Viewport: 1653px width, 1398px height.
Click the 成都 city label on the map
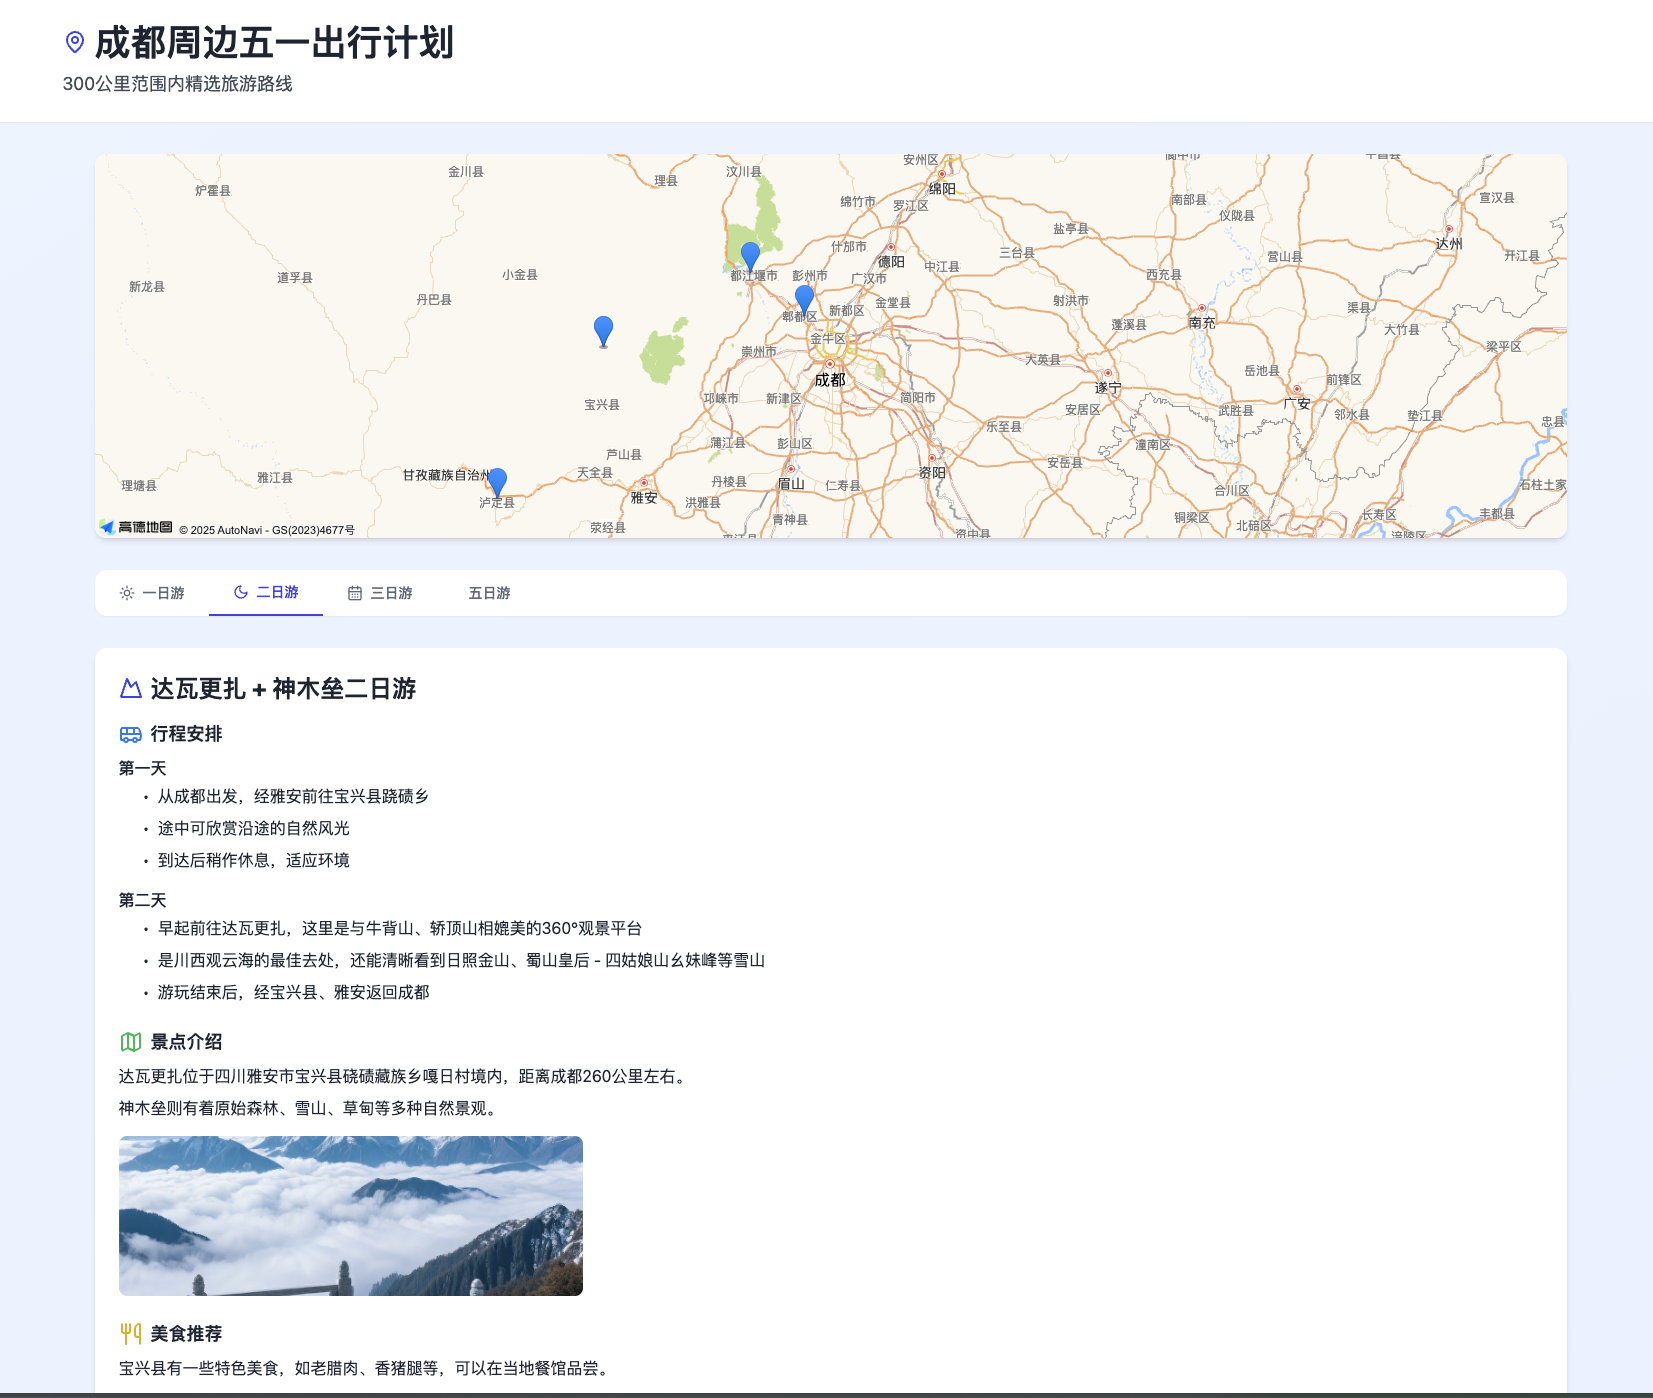click(x=830, y=380)
